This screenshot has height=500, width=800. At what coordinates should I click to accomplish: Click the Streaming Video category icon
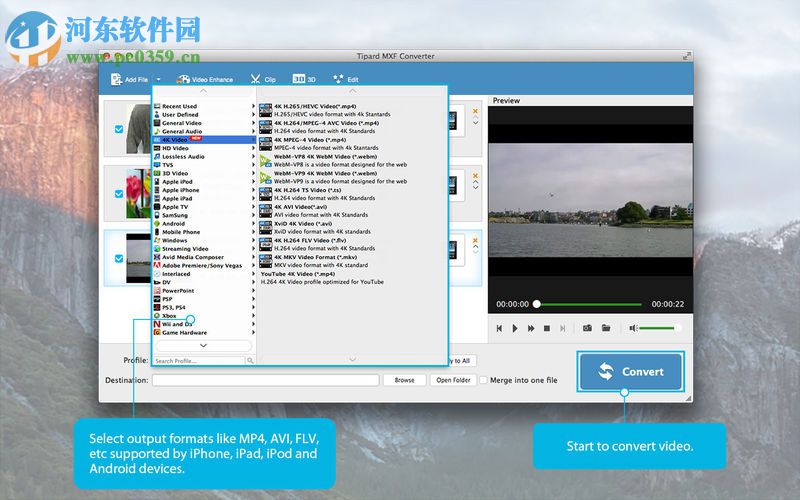coord(157,248)
